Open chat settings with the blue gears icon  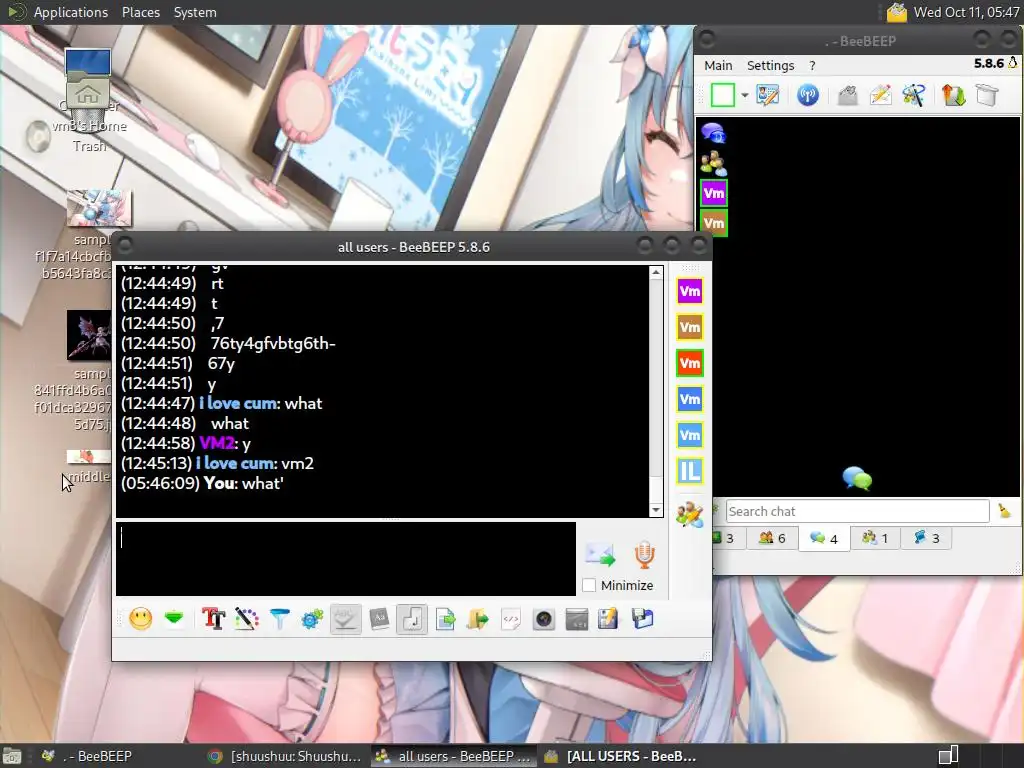click(312, 618)
